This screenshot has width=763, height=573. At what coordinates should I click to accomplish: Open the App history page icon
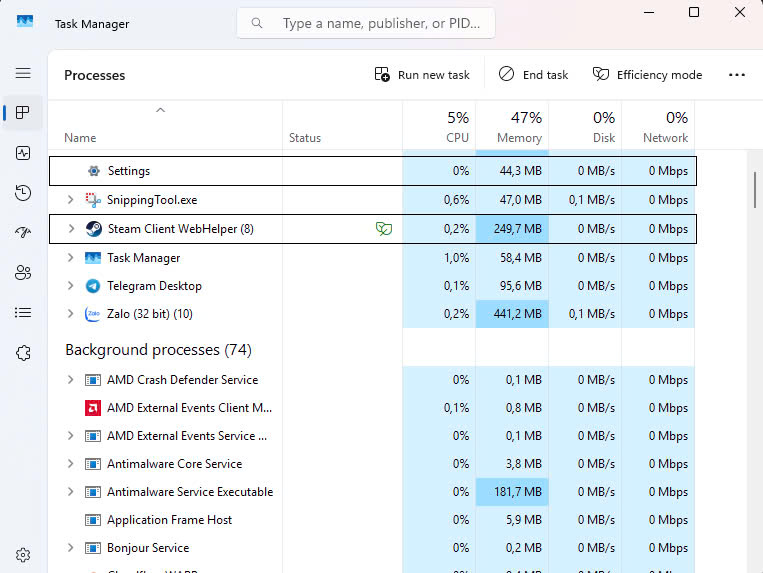(x=23, y=193)
